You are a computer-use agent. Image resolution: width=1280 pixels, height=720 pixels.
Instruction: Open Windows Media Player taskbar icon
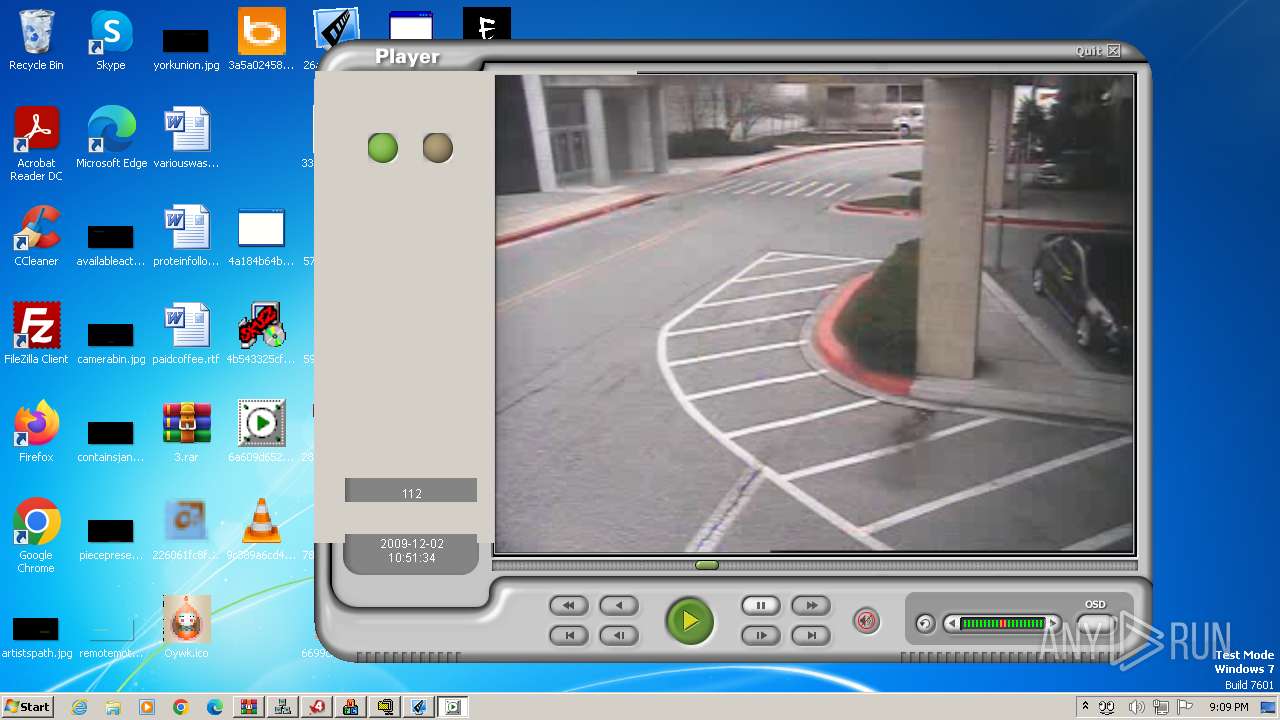click(x=147, y=707)
